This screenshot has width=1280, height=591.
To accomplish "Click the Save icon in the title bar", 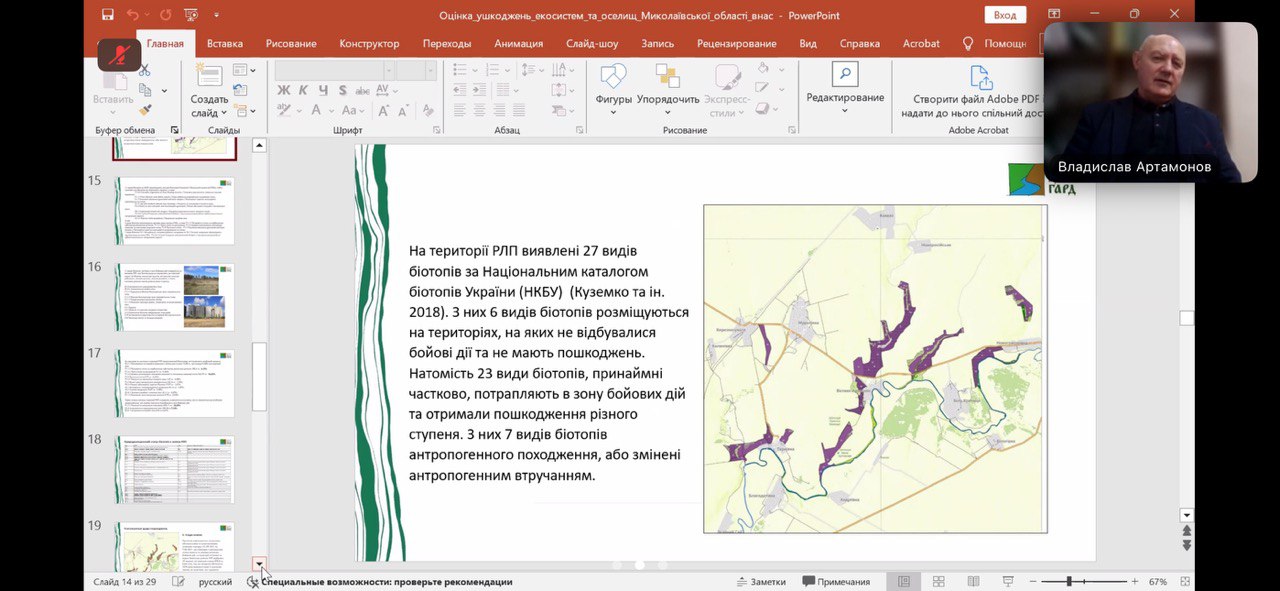I will coord(107,15).
